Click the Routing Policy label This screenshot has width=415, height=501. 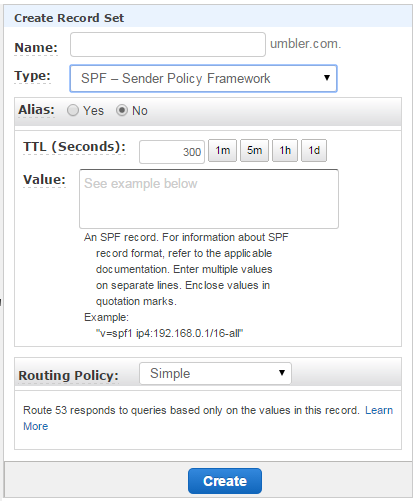click(68, 376)
